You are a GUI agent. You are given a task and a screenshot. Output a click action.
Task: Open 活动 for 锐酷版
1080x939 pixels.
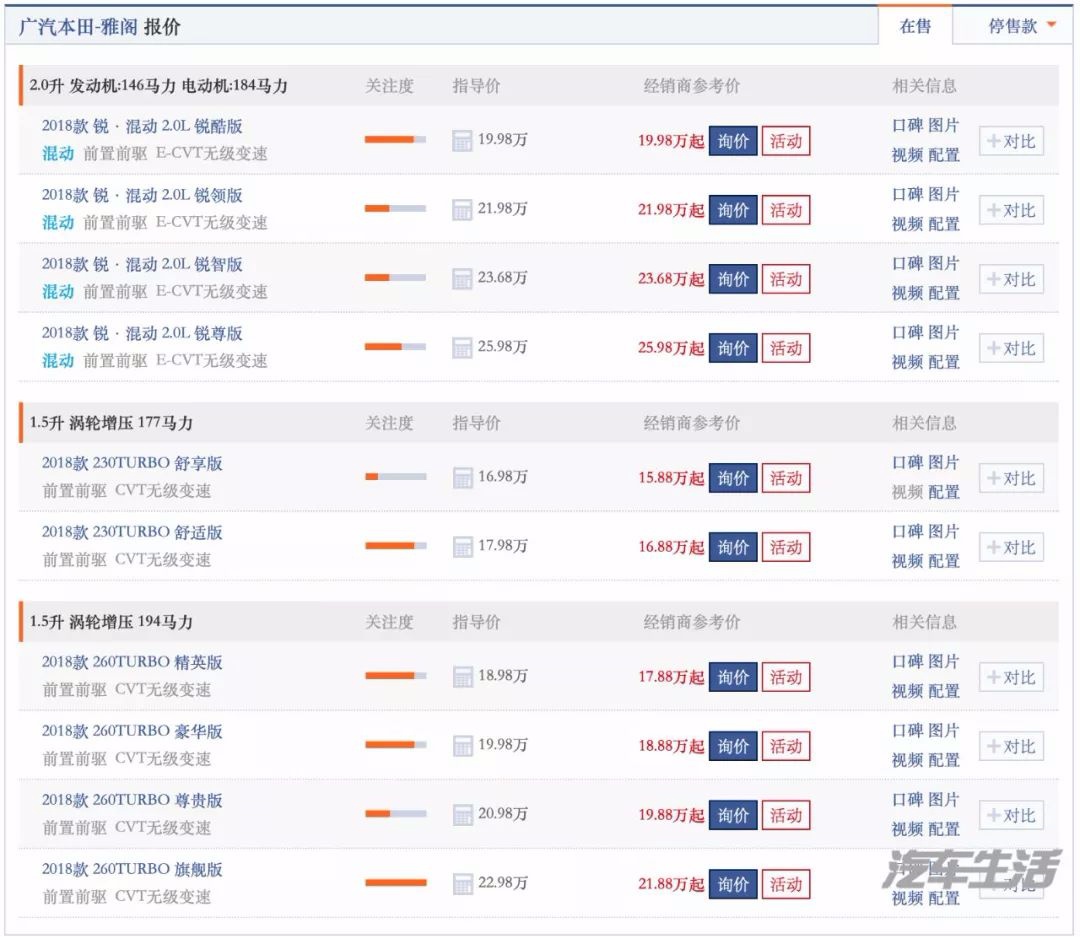click(786, 141)
